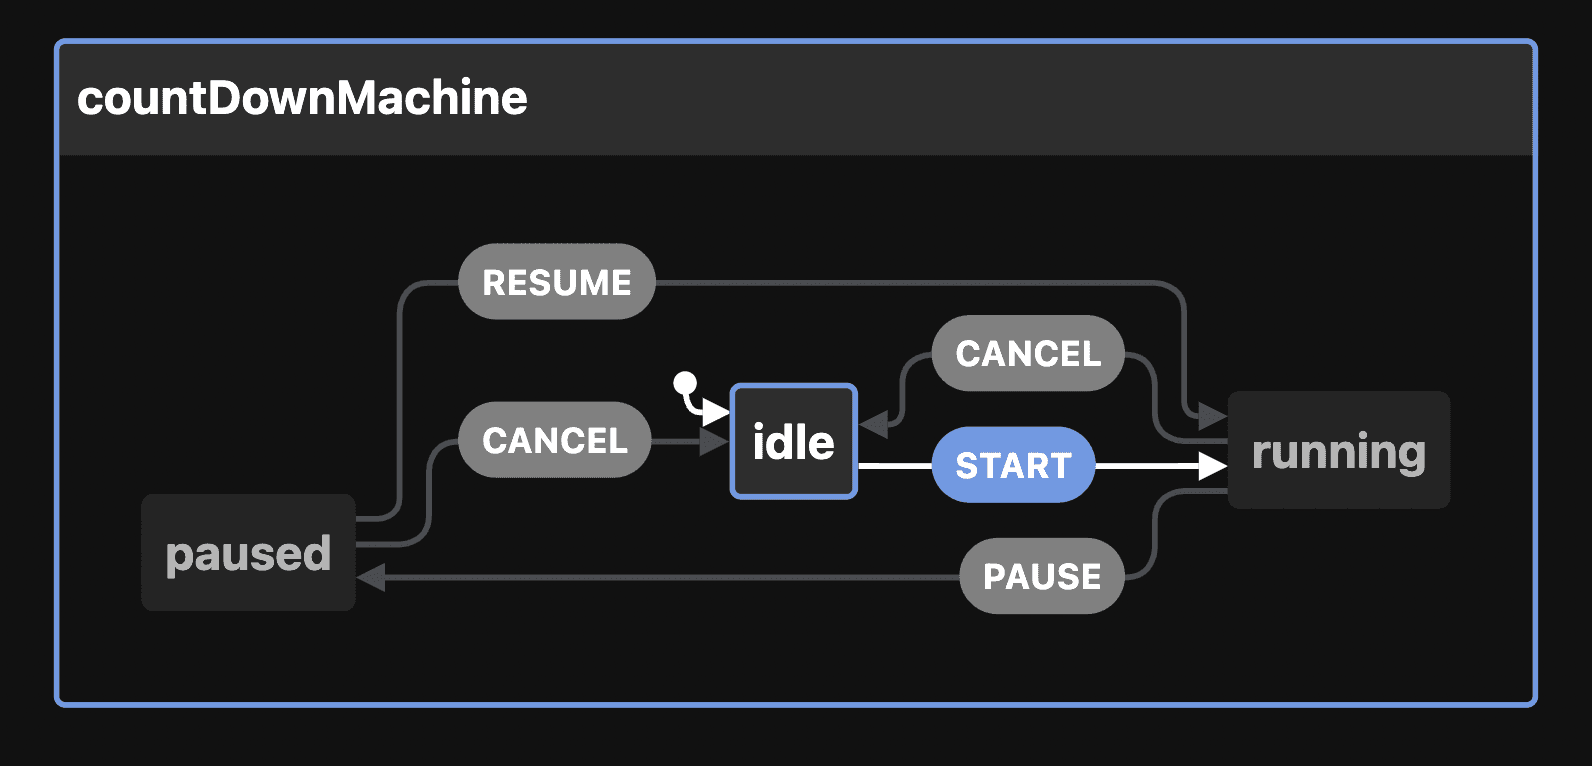This screenshot has width=1592, height=766.
Task: Click the countDownMachine title text
Action: pos(302,98)
